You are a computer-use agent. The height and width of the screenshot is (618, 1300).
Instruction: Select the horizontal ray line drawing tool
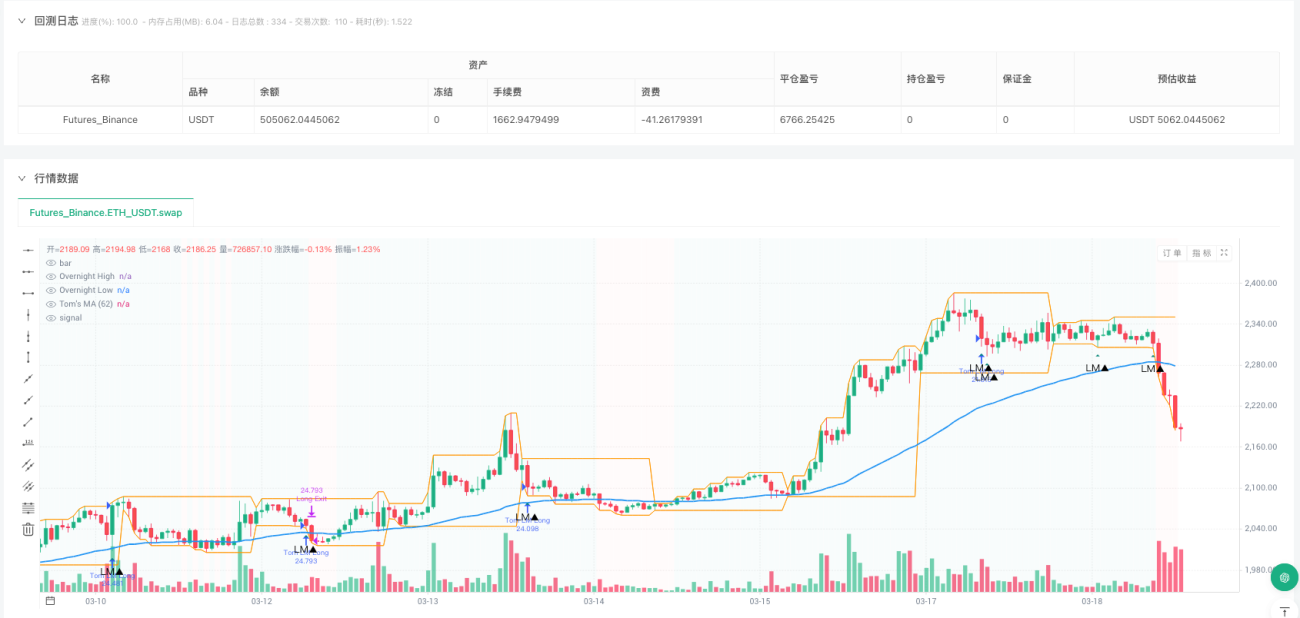(x=28, y=271)
